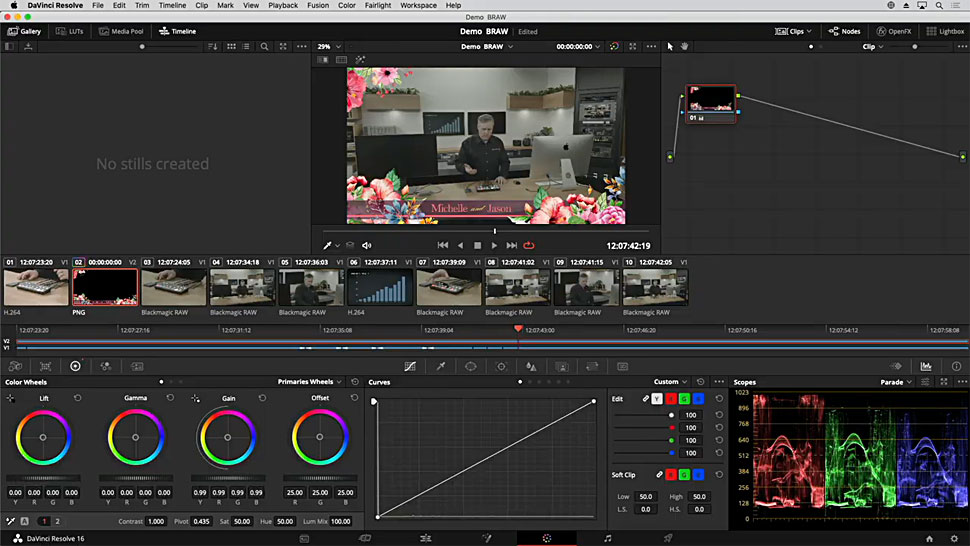Open the Workspace menu

point(418,5)
